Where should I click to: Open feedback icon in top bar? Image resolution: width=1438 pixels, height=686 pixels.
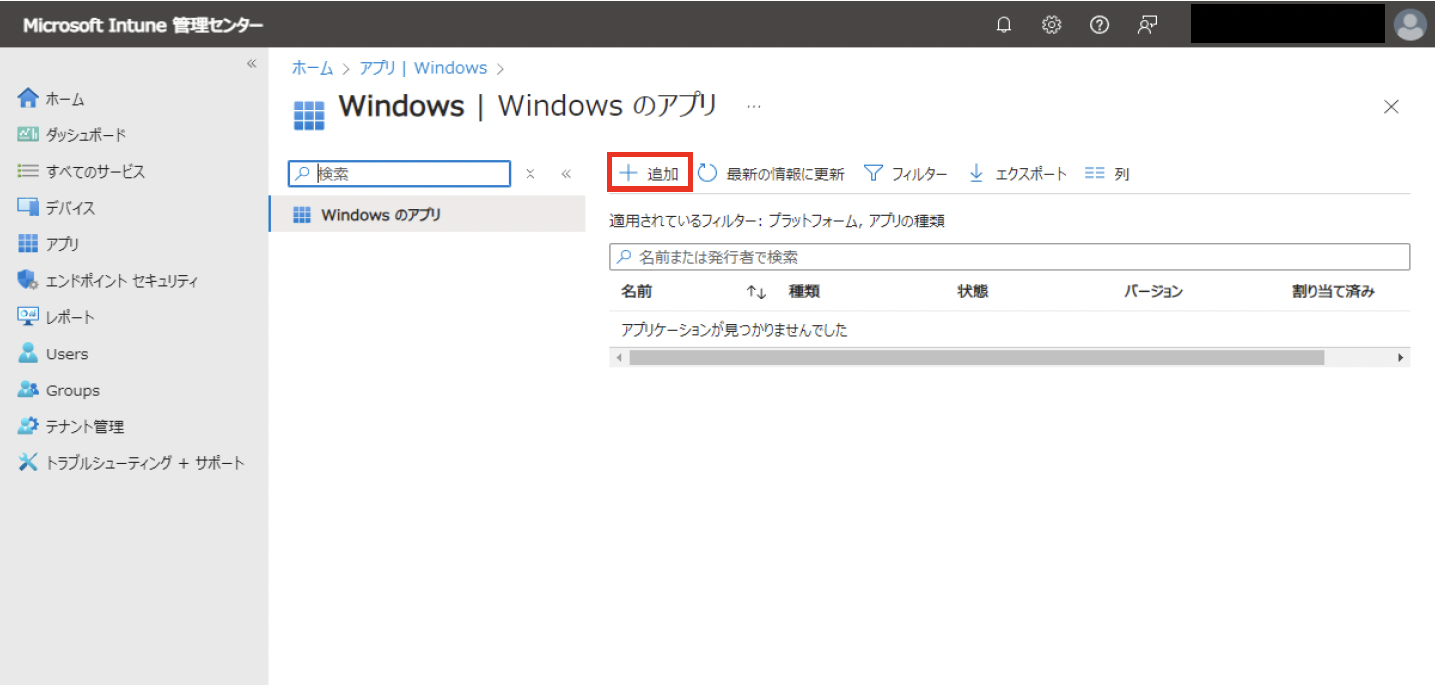(x=1148, y=26)
